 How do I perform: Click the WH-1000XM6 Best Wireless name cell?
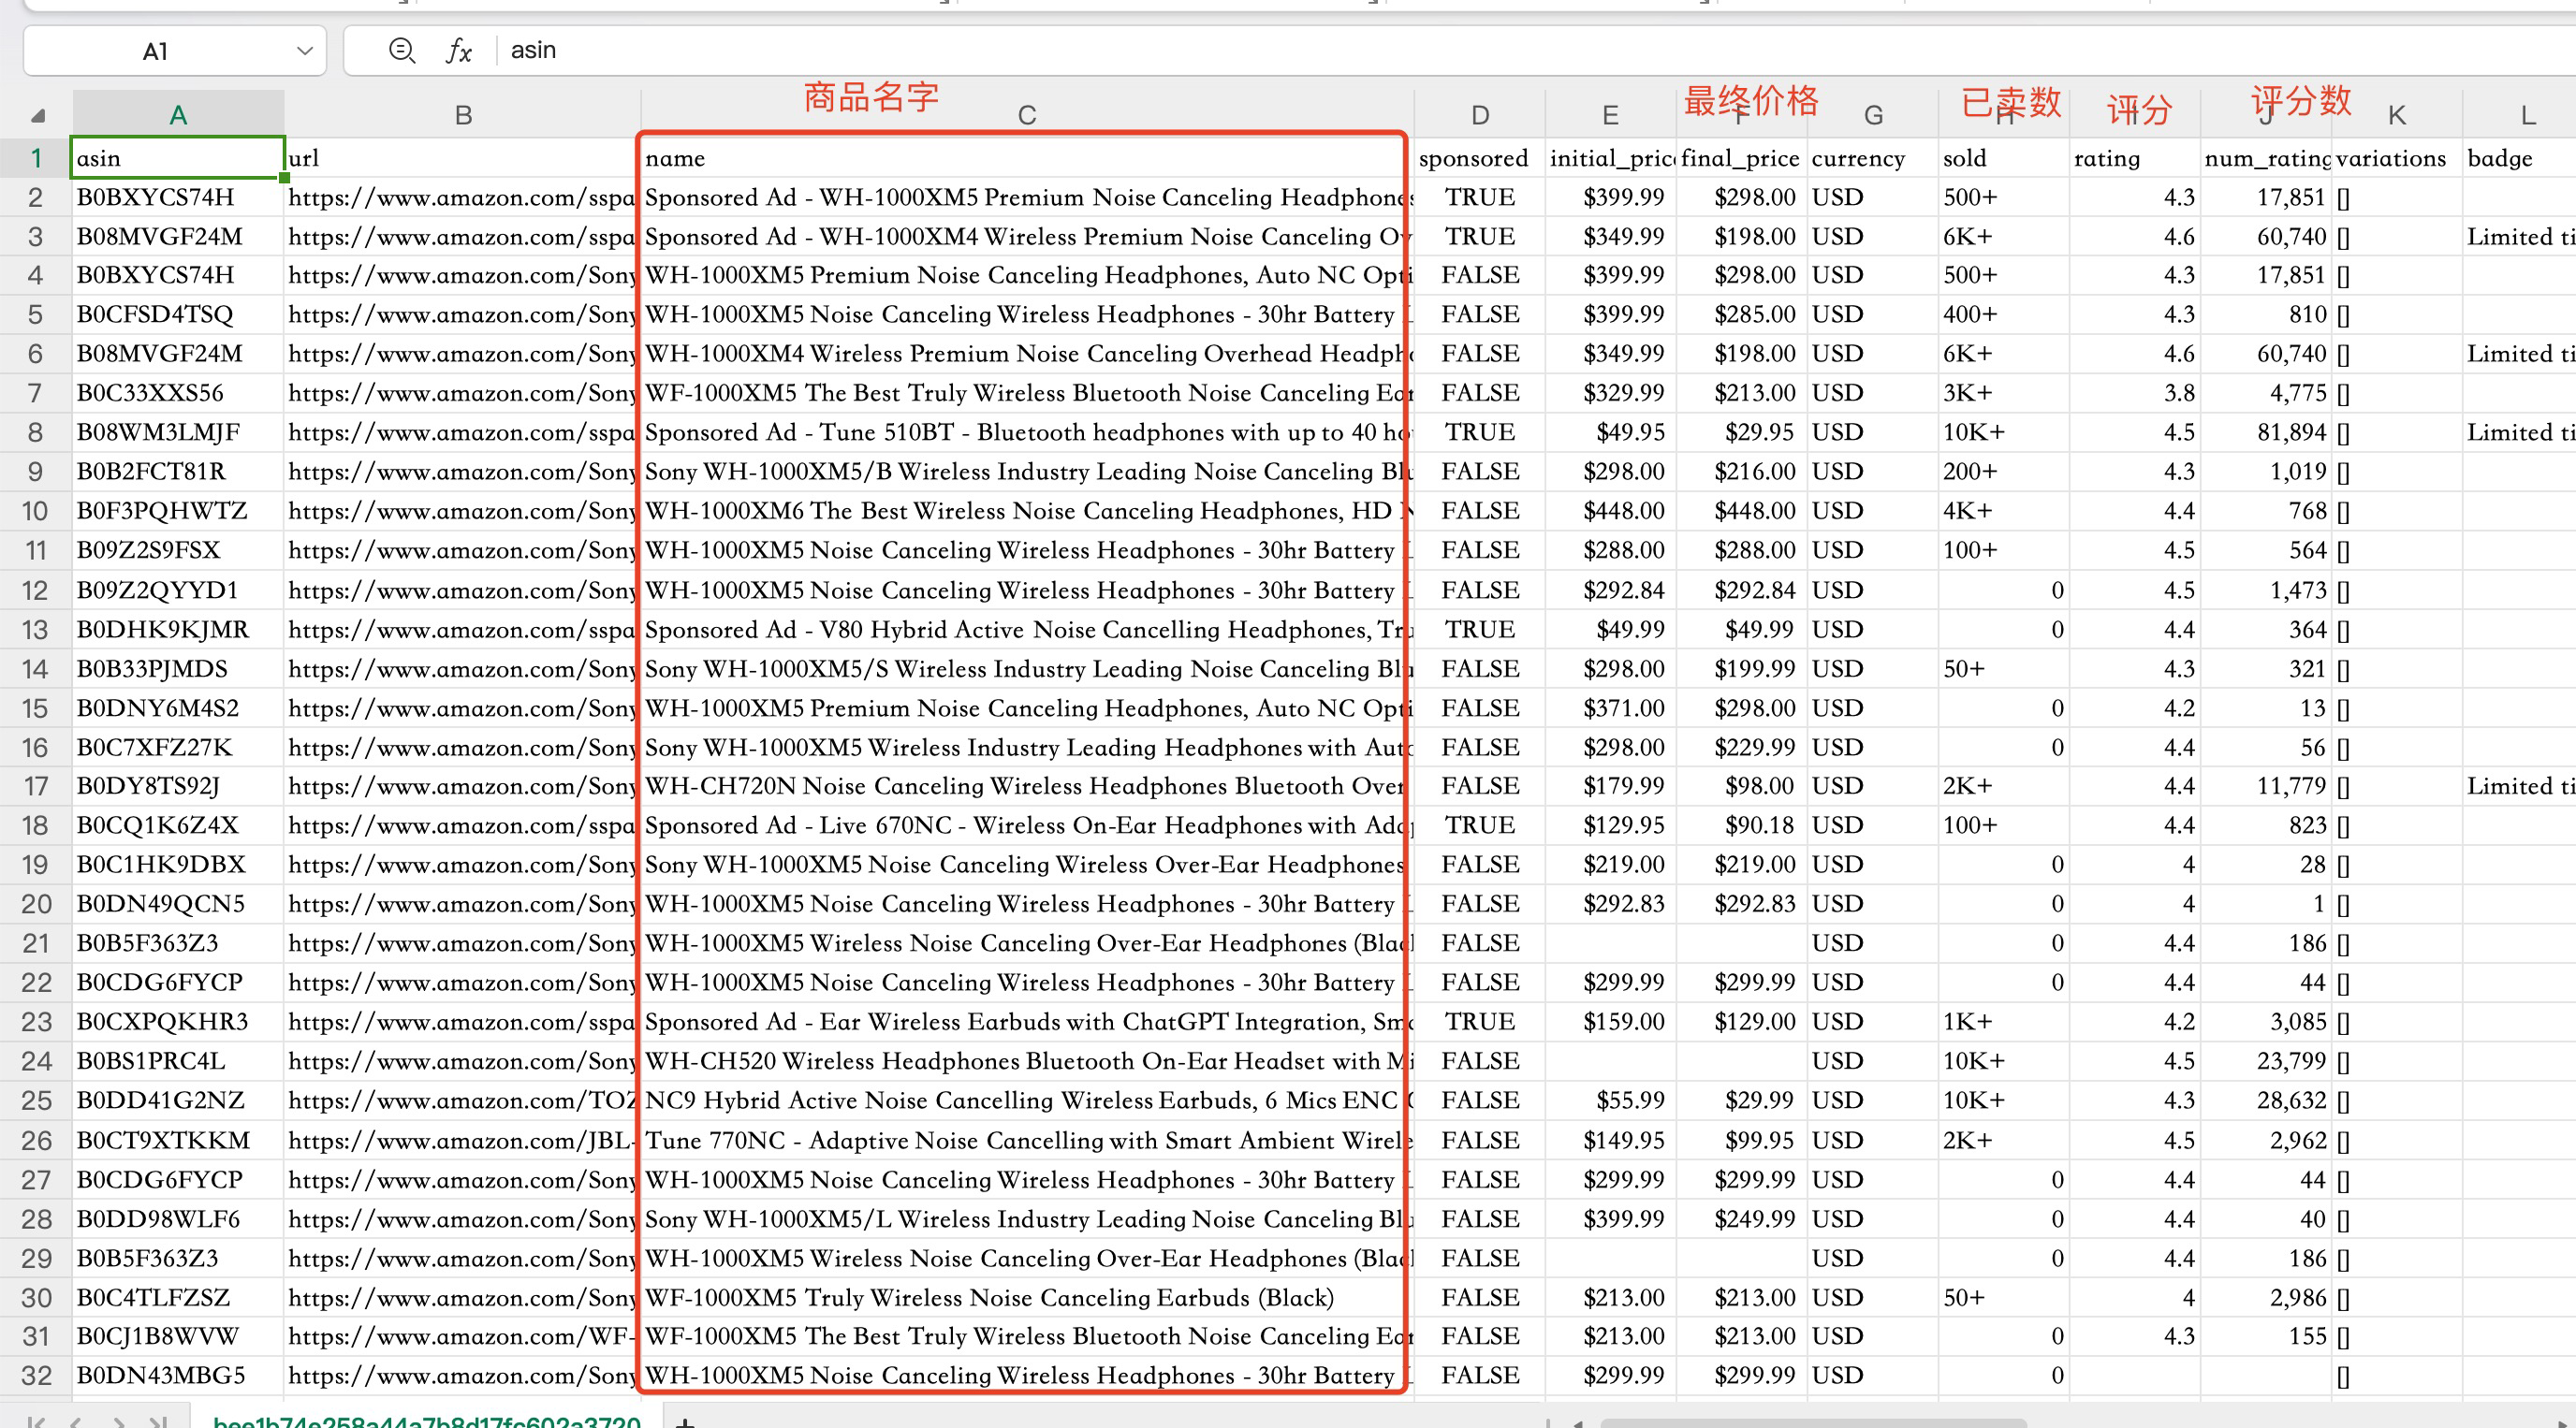tap(1027, 511)
